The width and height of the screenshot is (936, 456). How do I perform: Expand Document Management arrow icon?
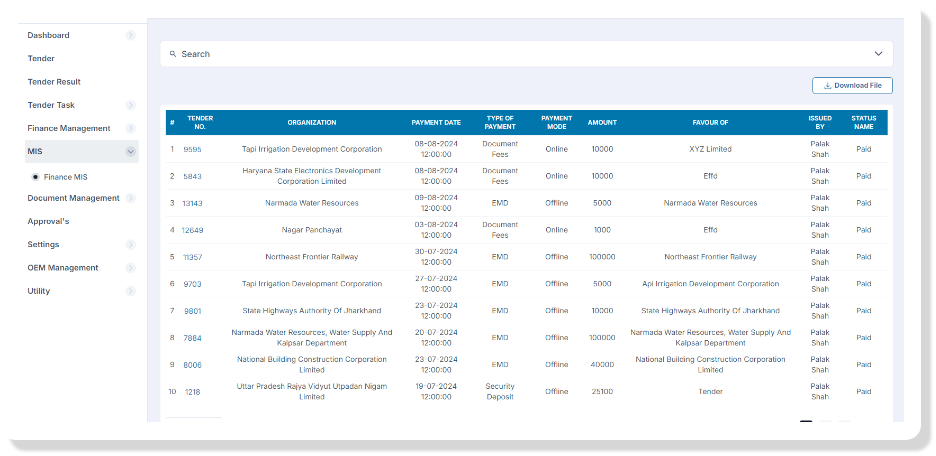tap(130, 198)
